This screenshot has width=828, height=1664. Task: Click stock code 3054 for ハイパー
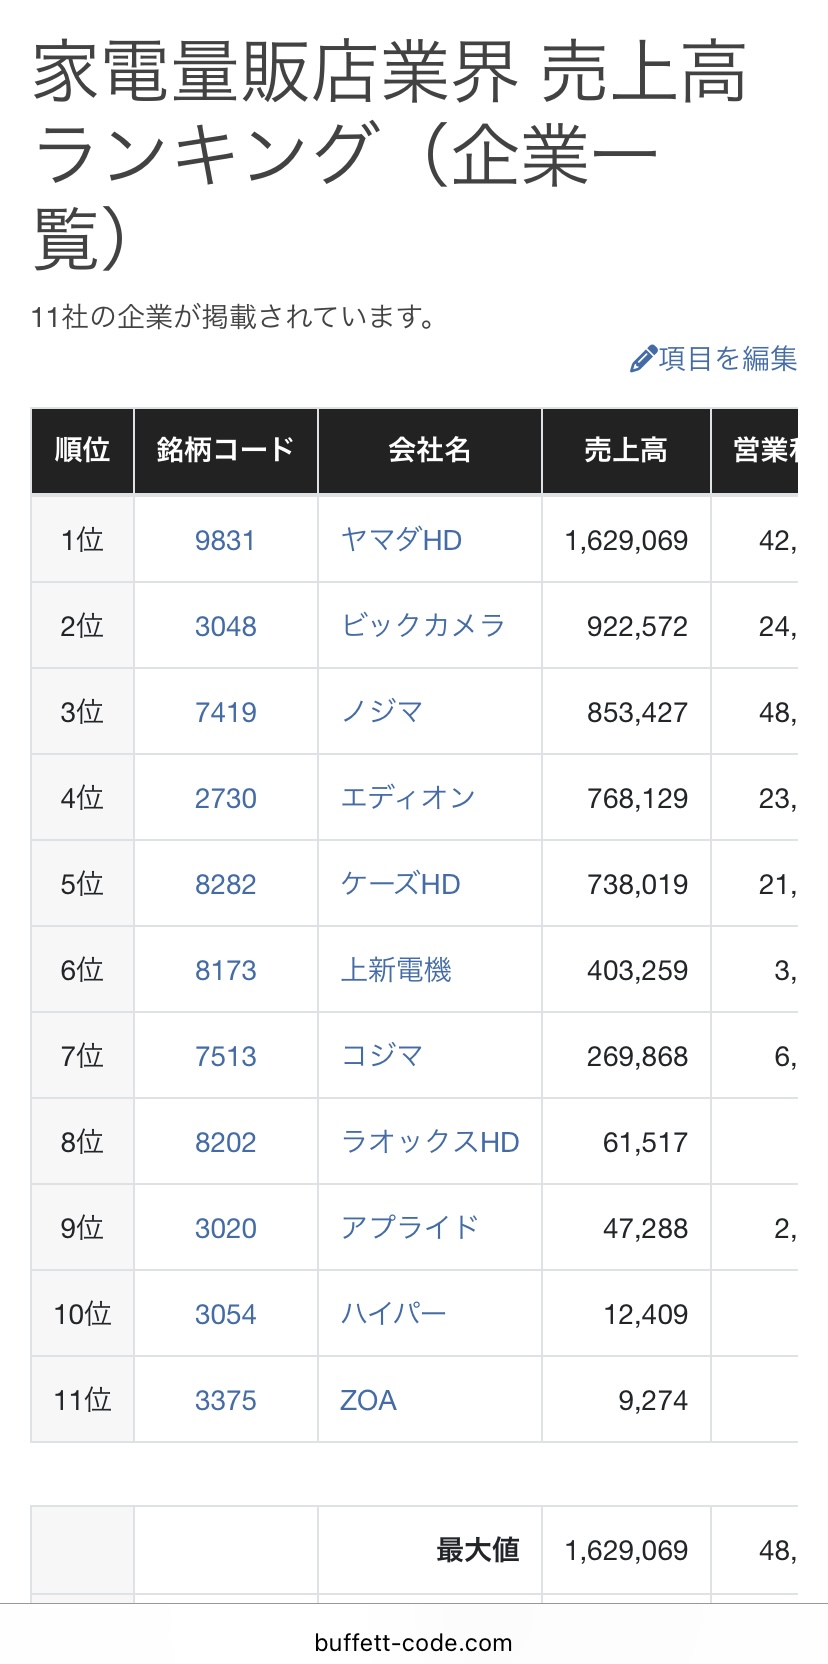(225, 1314)
